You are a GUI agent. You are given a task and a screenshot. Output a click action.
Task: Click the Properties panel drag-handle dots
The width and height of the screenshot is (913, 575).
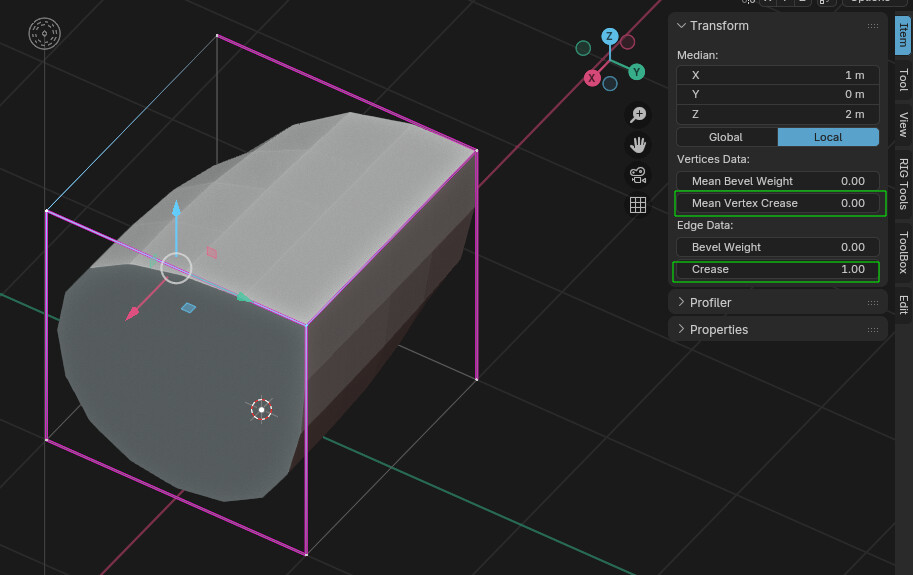[872, 330]
